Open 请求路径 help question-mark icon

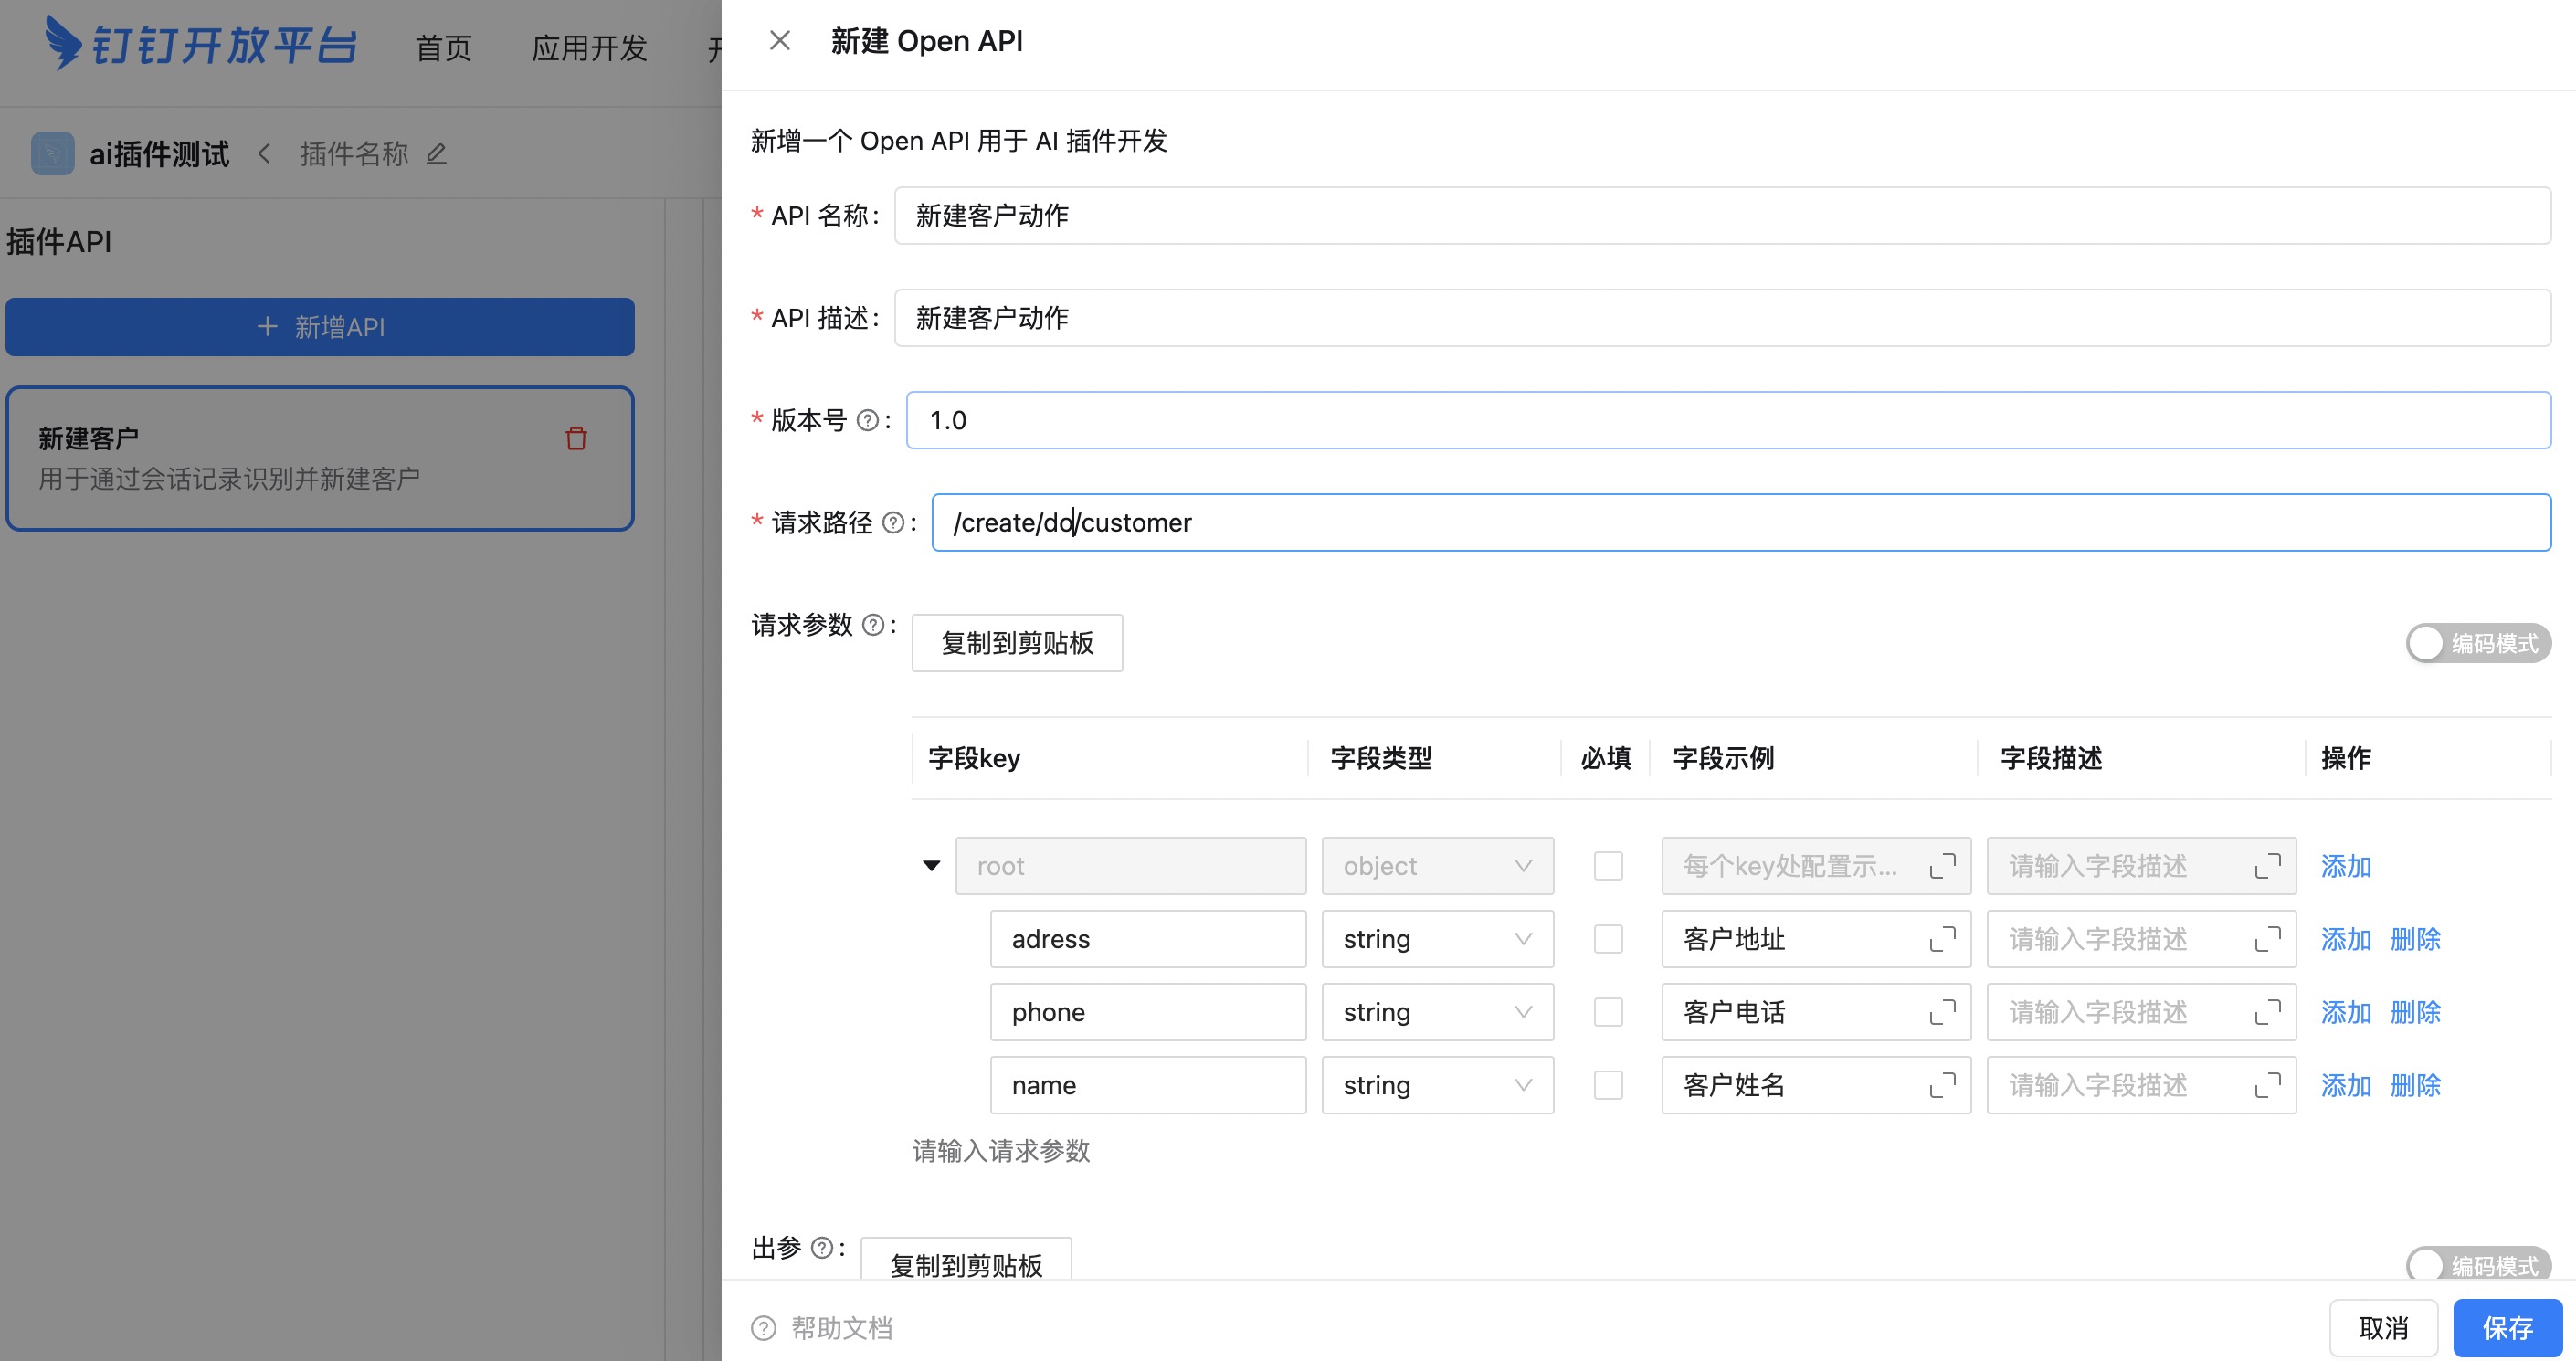894,523
